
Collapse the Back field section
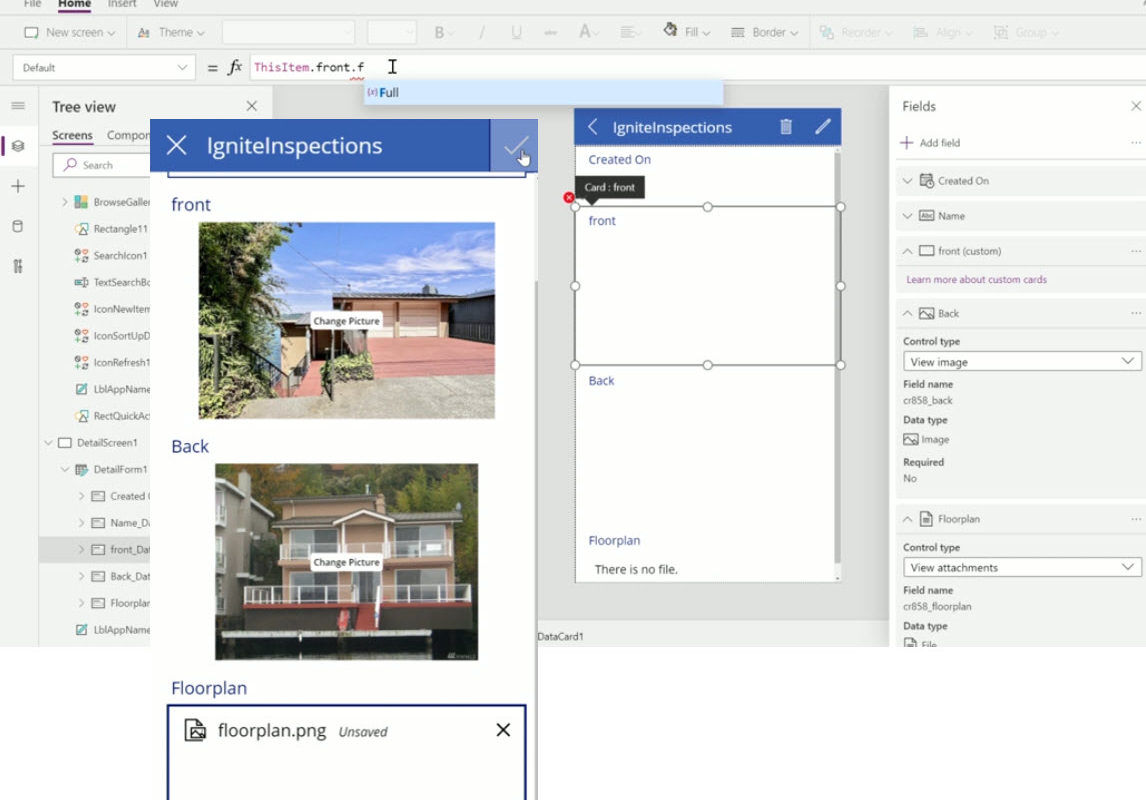pyautogui.click(x=907, y=313)
